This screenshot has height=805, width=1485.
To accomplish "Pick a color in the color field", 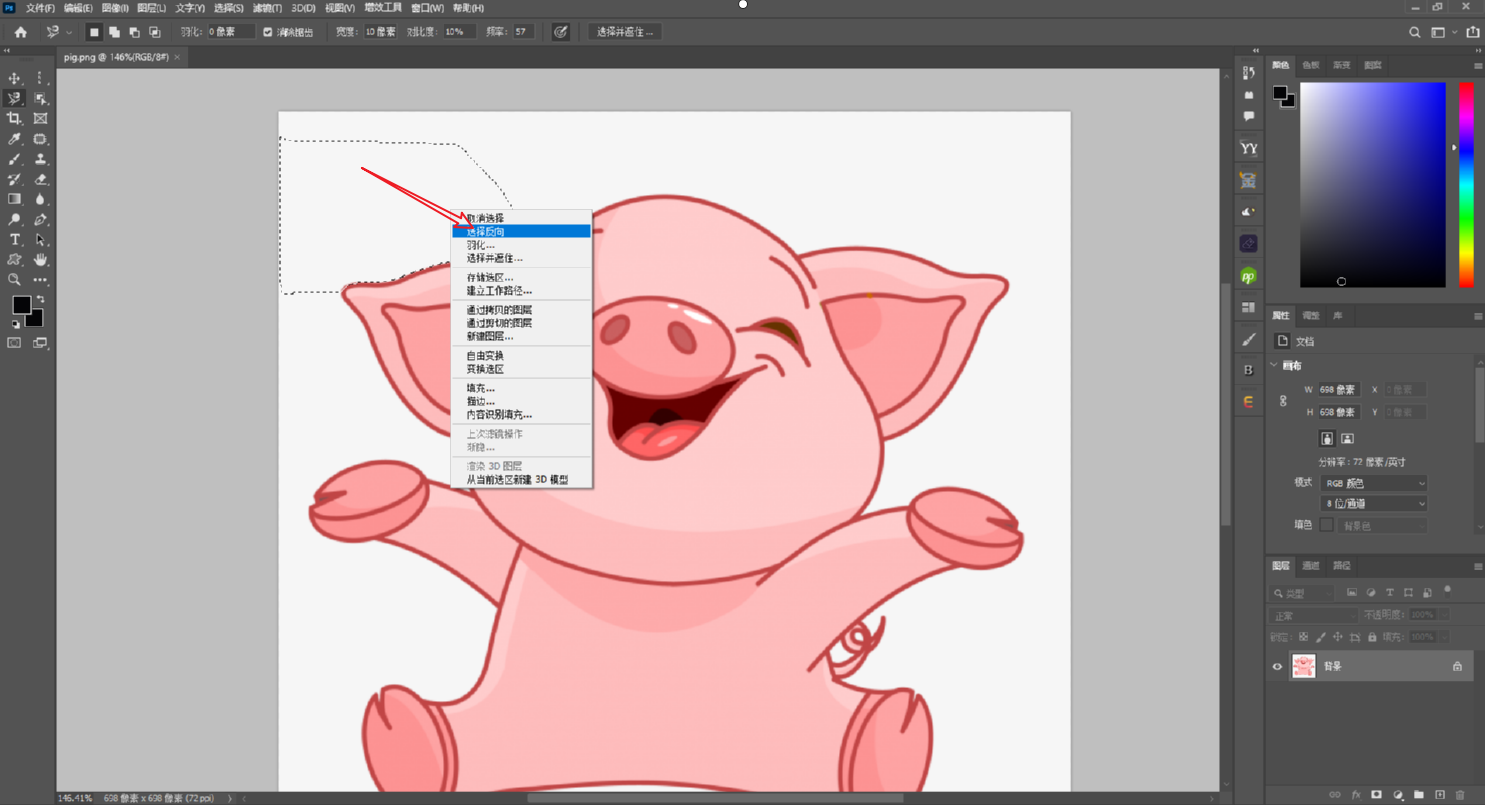I will click(x=1372, y=185).
